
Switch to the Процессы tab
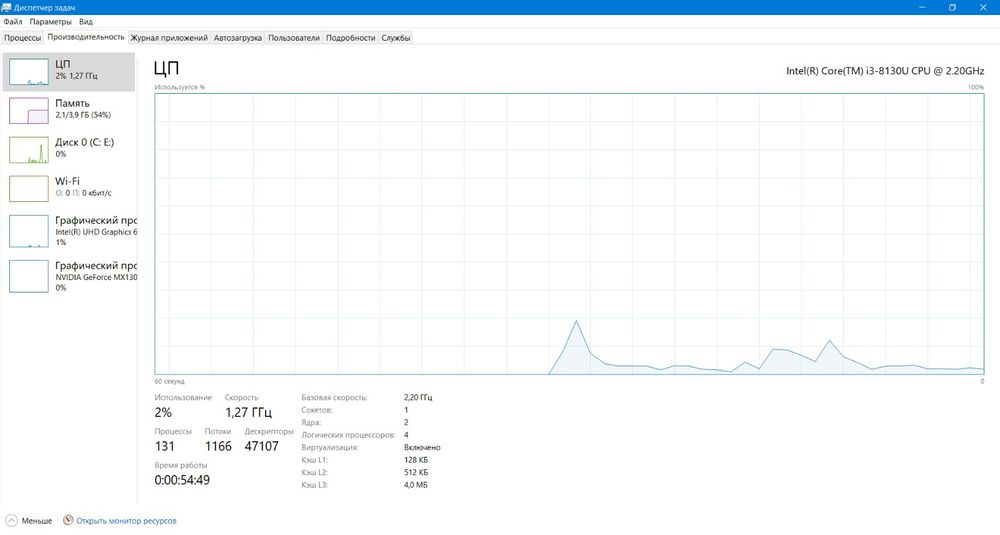(x=22, y=38)
